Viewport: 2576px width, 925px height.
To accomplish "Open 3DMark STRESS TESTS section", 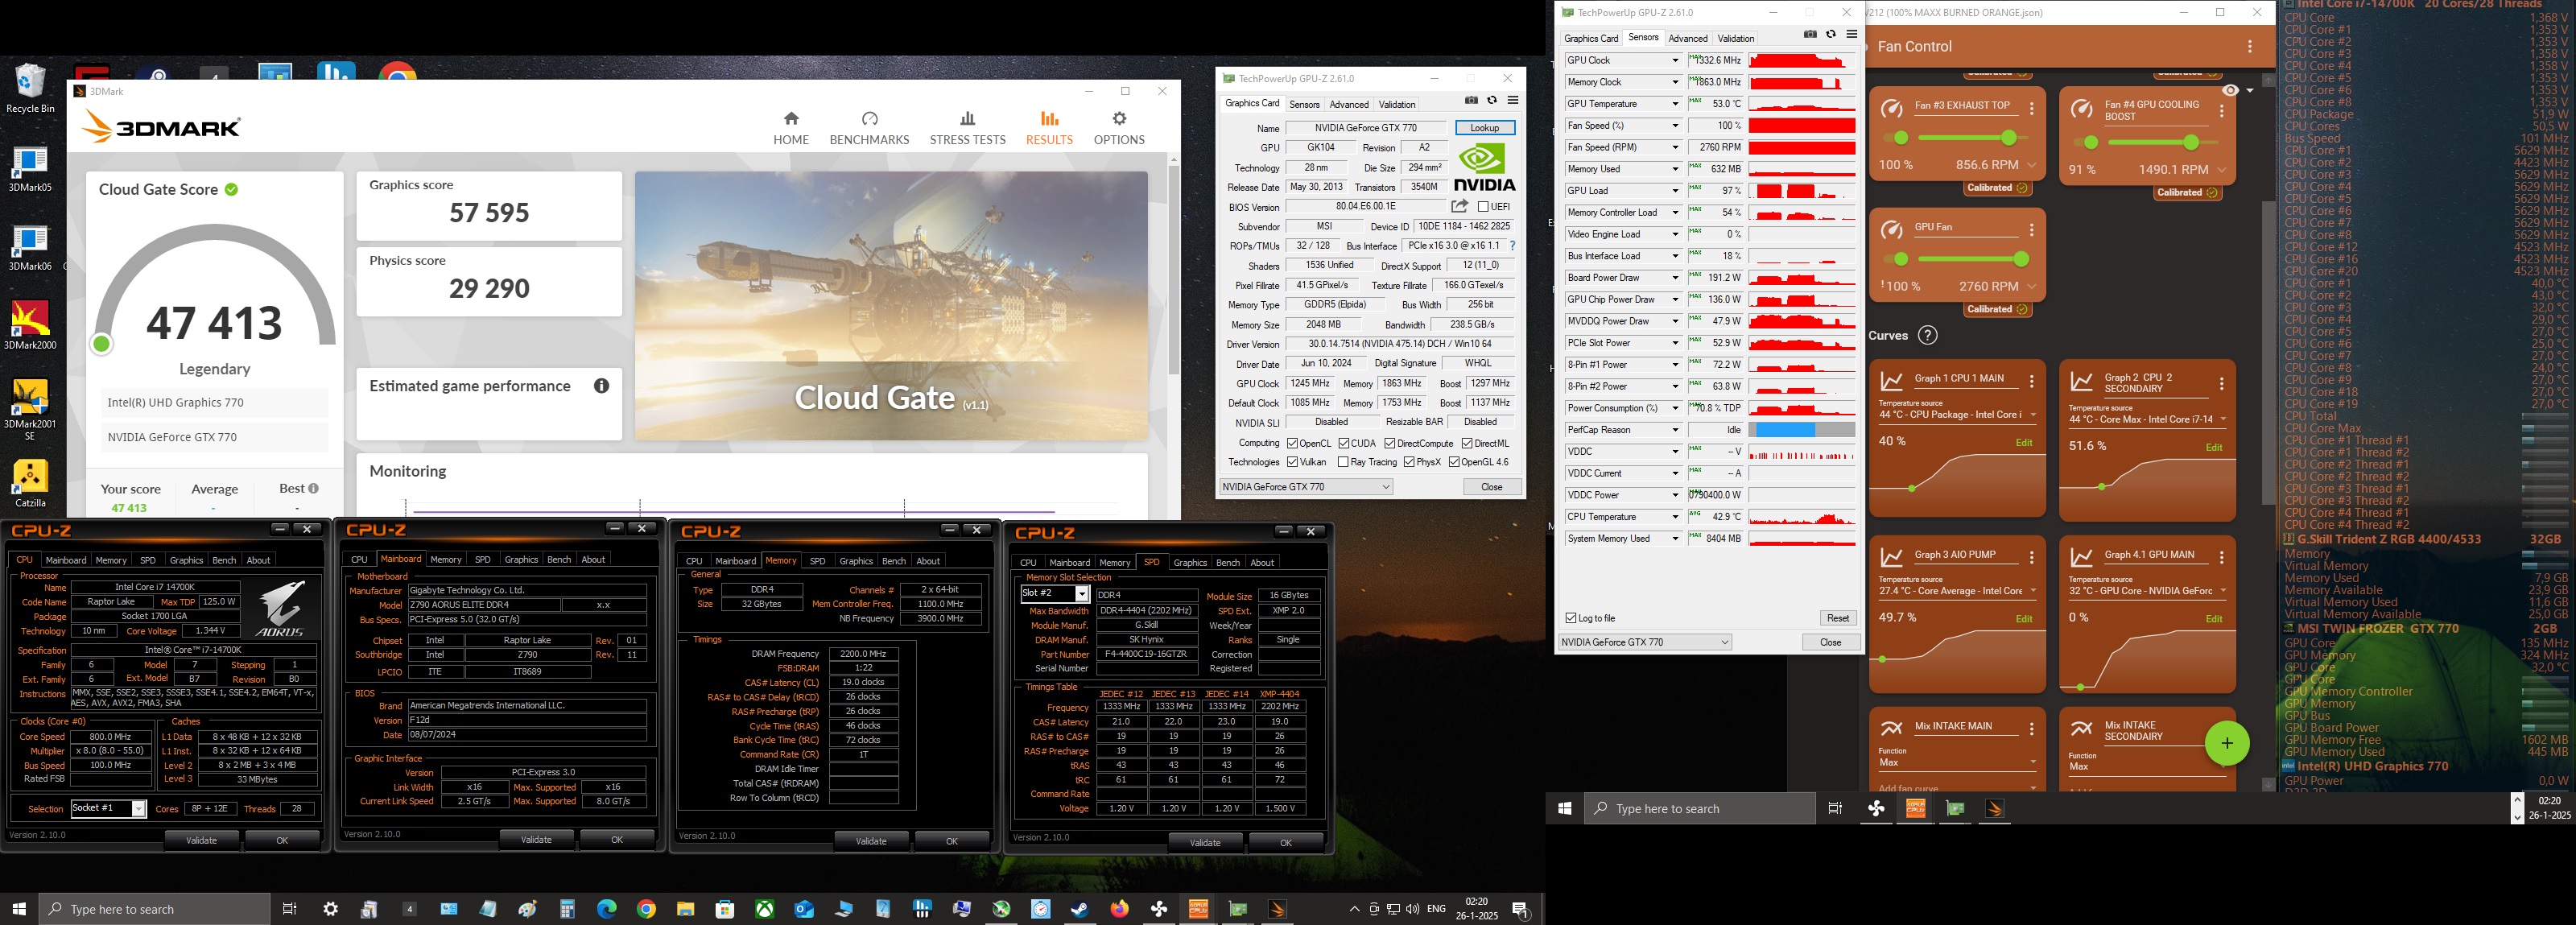I will tap(967, 129).
